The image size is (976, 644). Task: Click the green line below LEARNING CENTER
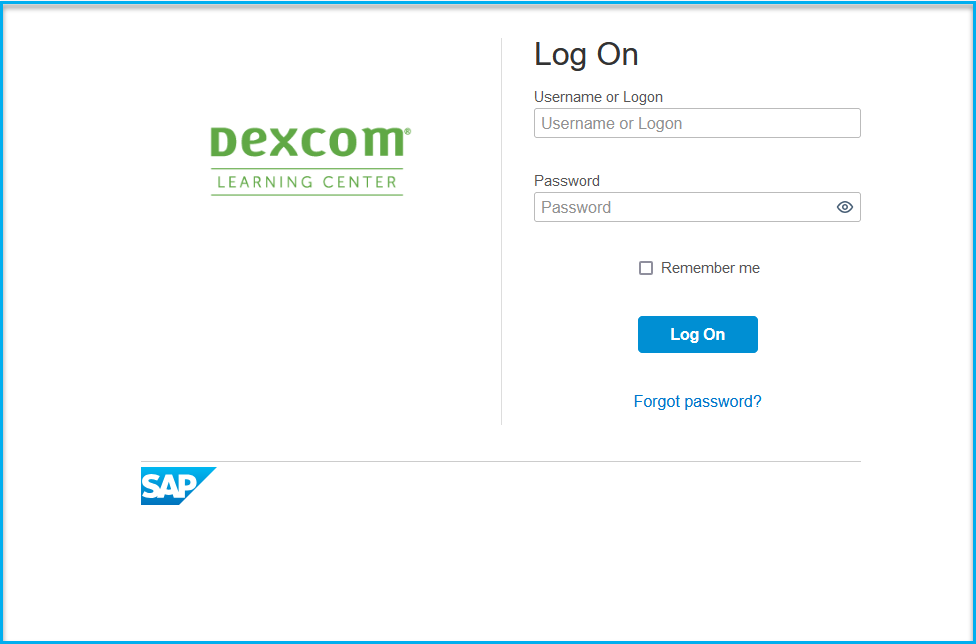pos(307,195)
